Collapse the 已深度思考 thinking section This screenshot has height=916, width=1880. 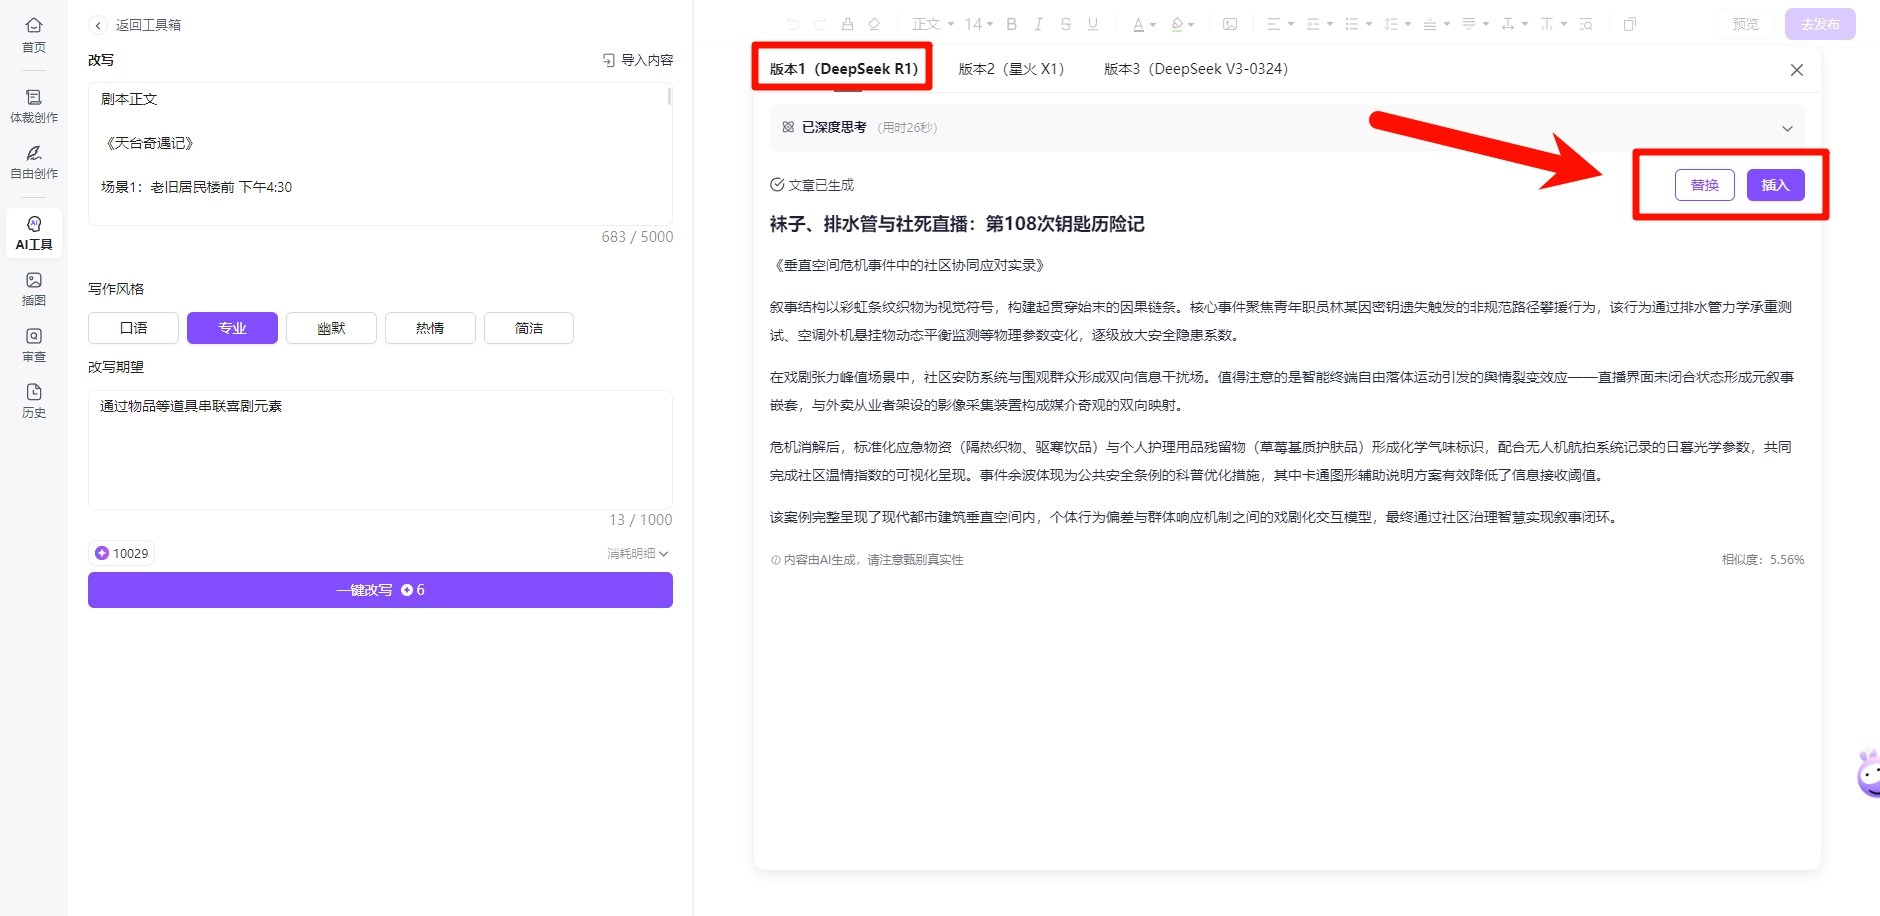1787,128
